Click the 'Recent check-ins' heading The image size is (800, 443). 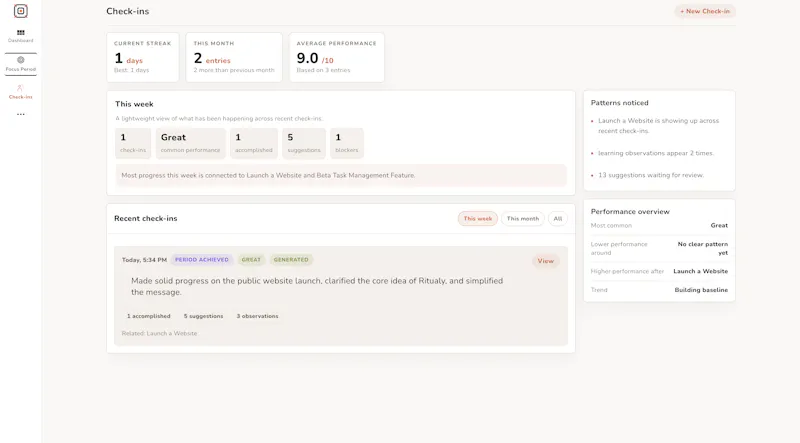point(145,218)
